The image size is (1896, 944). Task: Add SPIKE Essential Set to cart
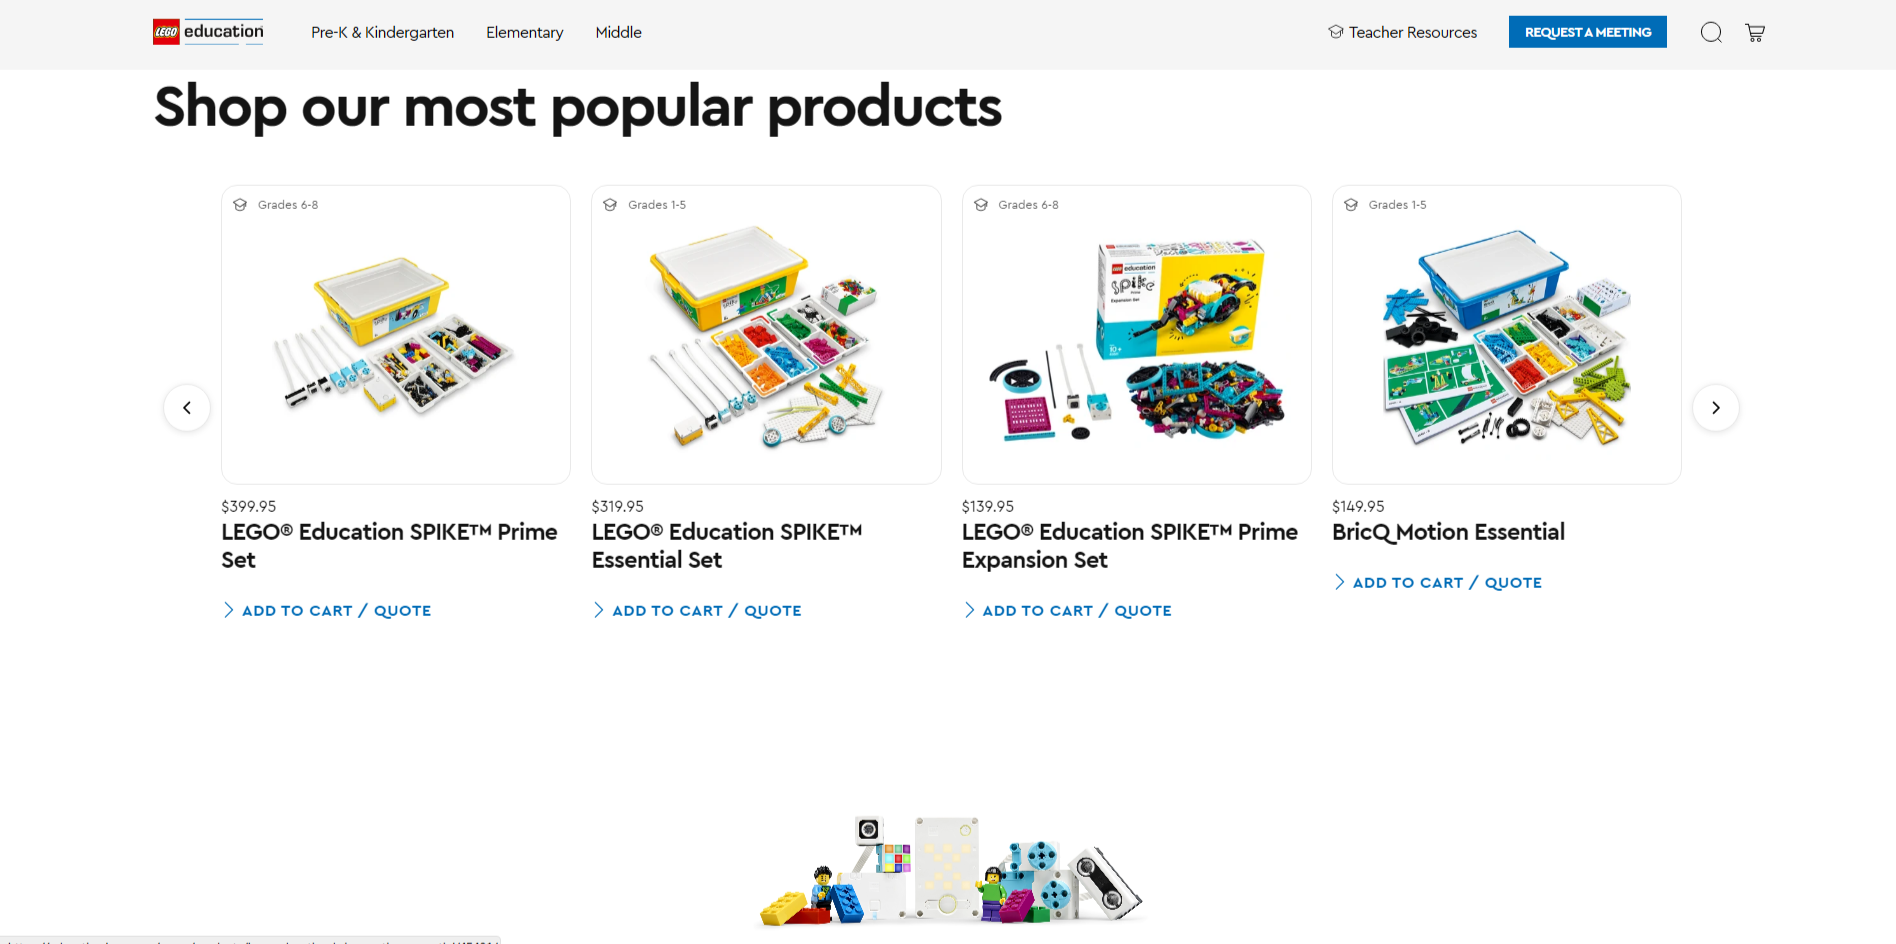click(706, 610)
